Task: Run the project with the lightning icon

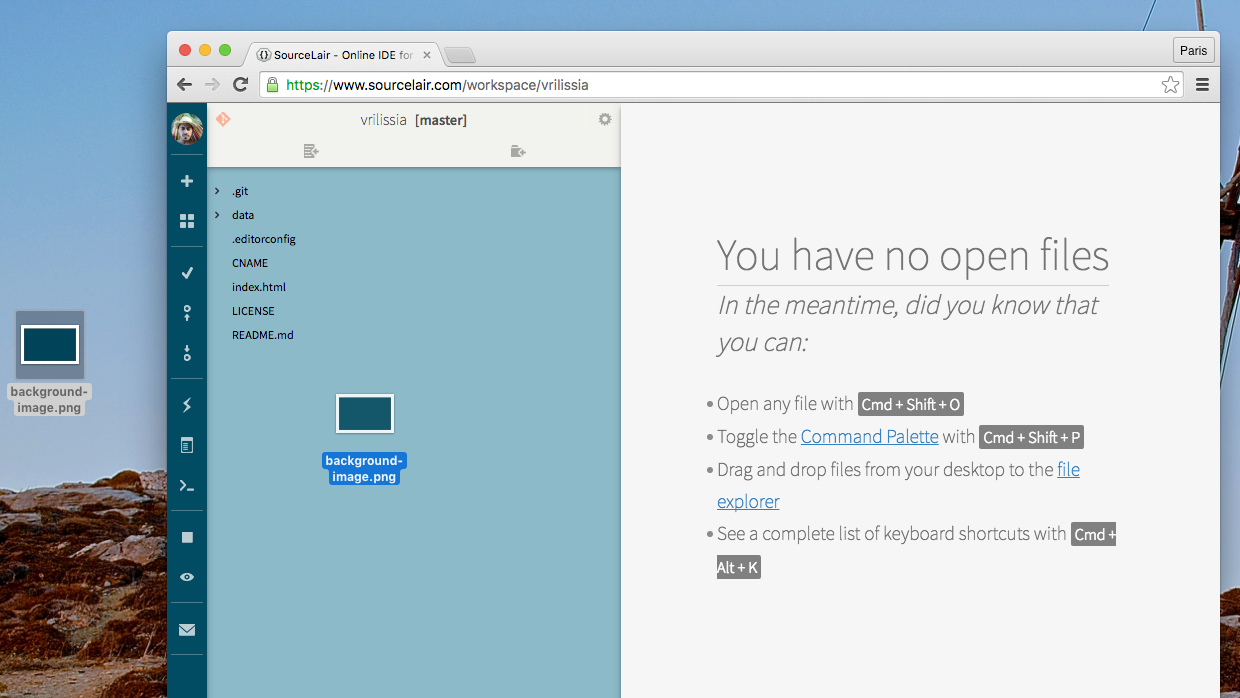Action: [x=186, y=405]
